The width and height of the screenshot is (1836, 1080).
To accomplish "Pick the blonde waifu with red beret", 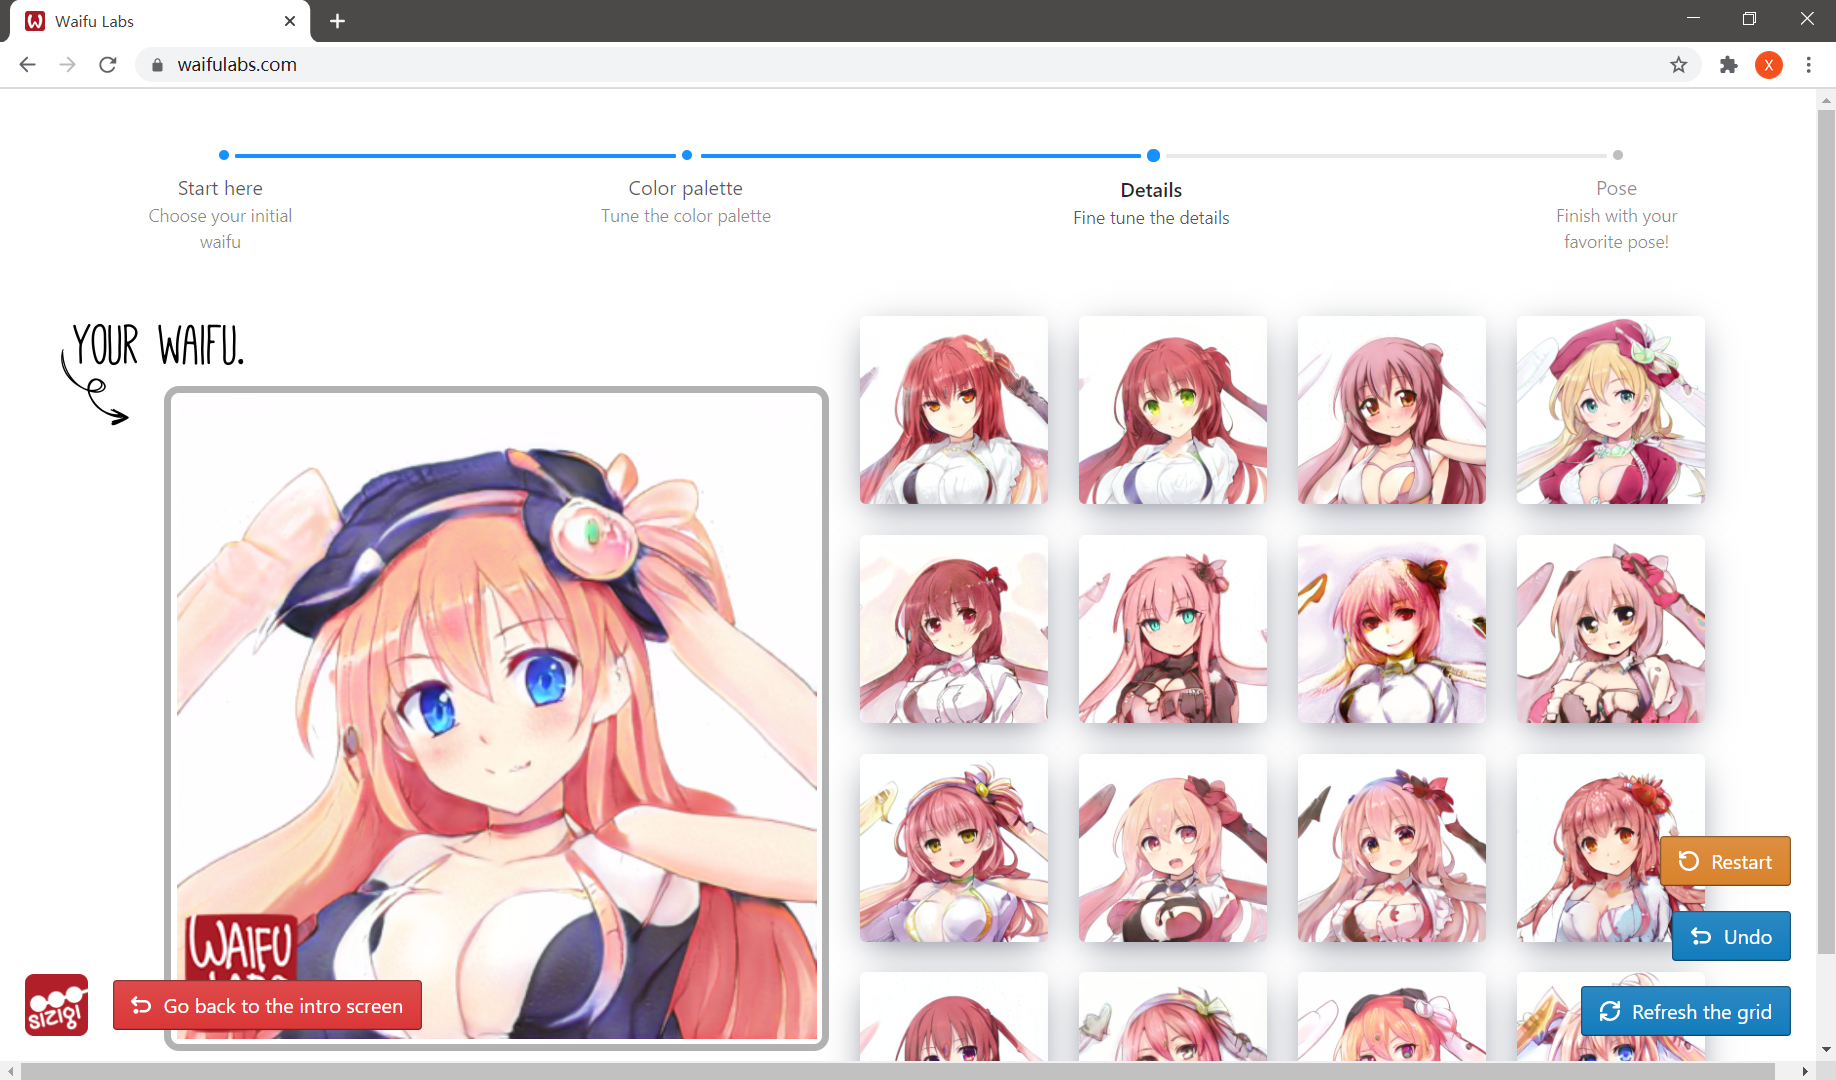I will (1611, 410).
